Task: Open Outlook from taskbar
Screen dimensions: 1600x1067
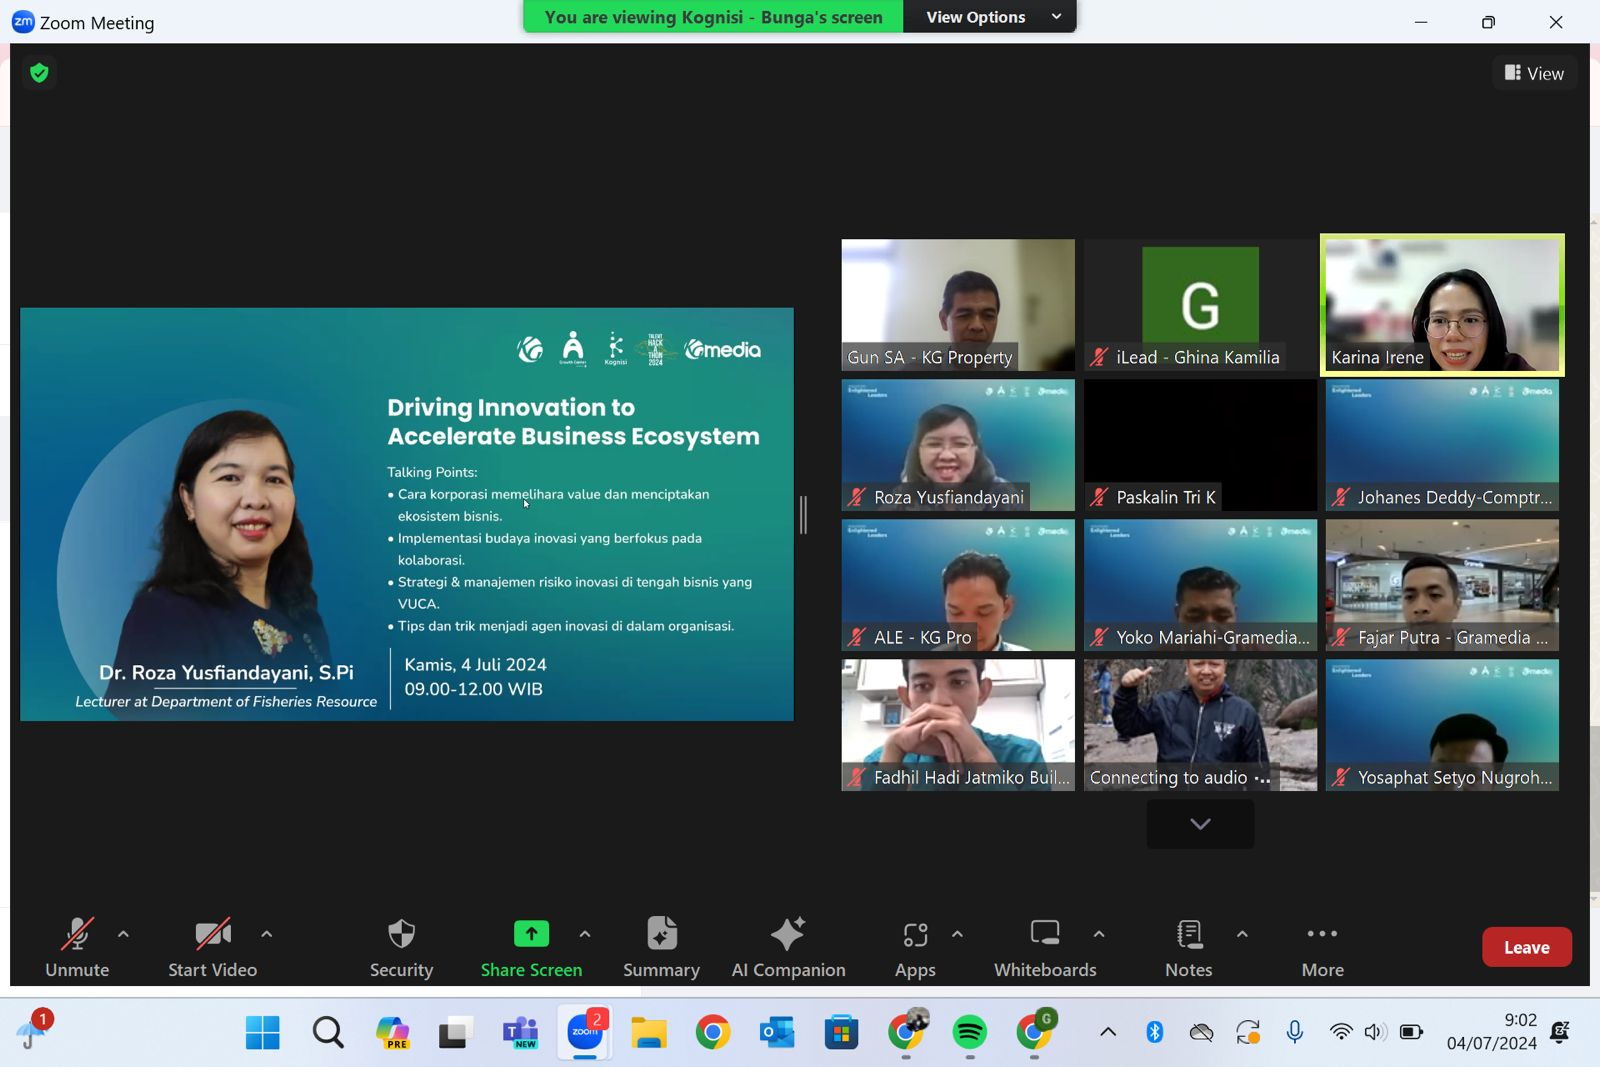Action: (x=777, y=1032)
